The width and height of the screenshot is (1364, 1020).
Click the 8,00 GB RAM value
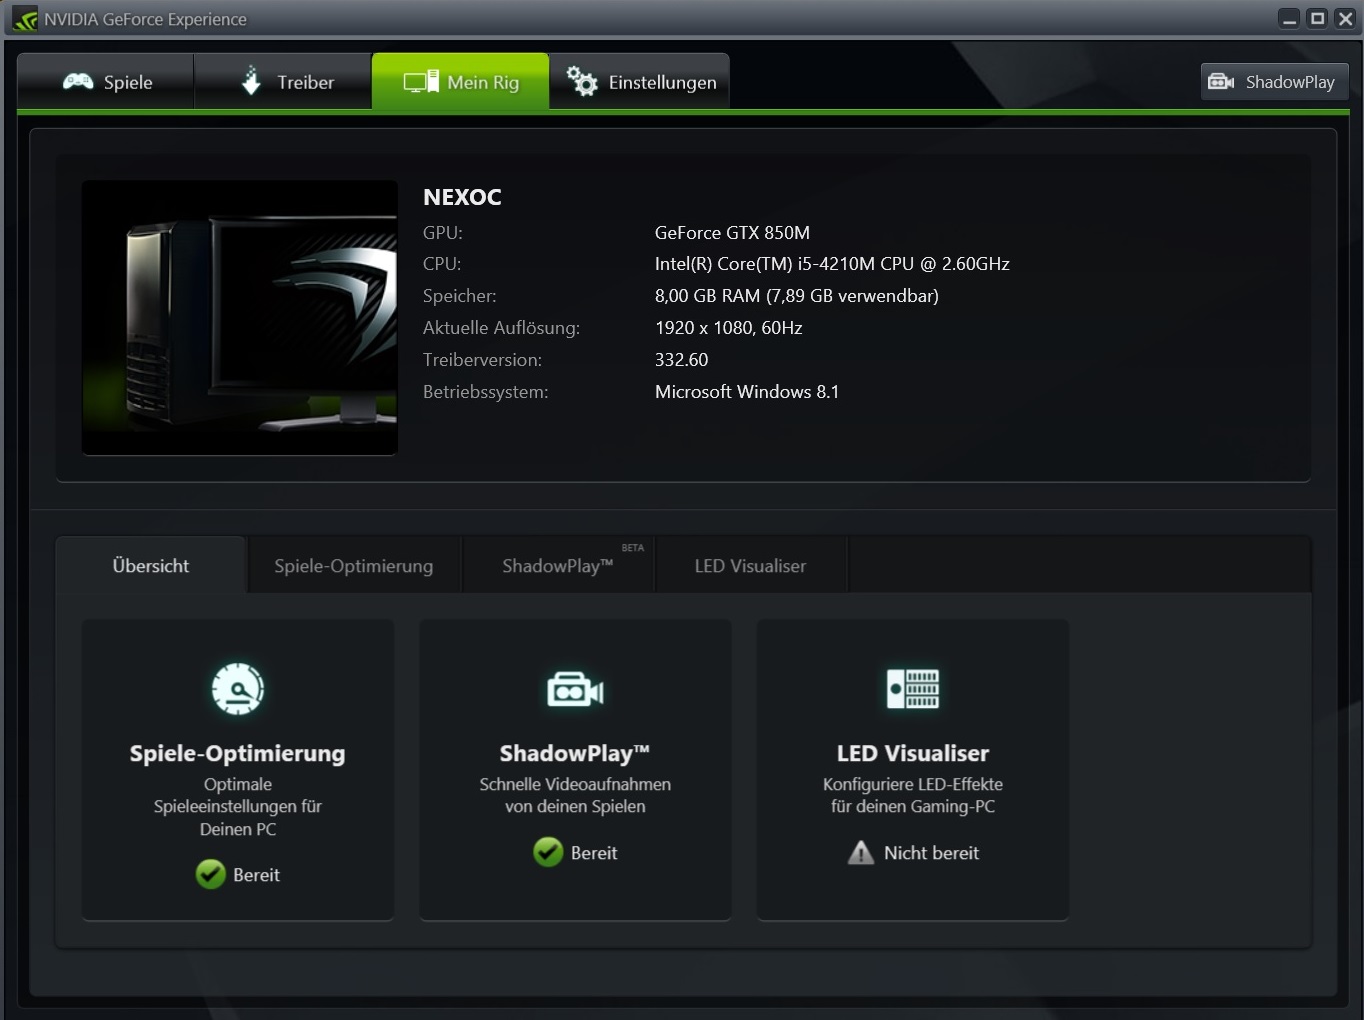point(797,296)
